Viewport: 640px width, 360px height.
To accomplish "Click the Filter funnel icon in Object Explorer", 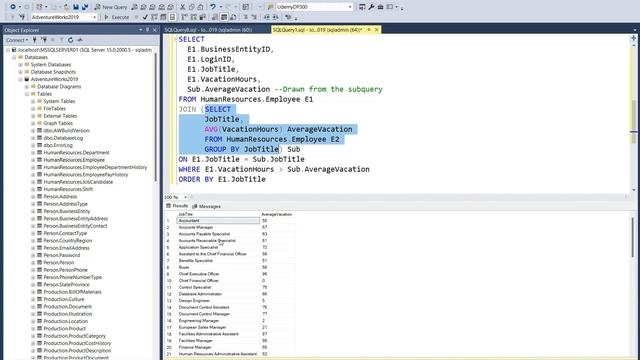I will click(x=61, y=40).
